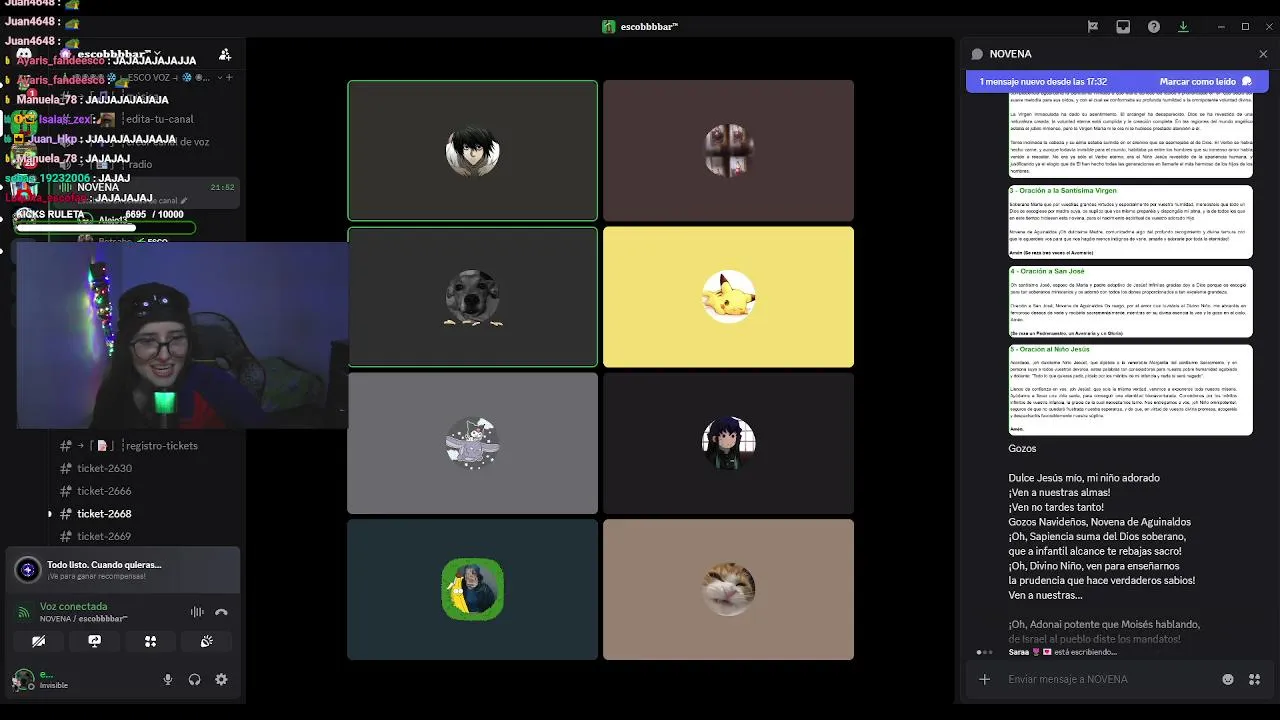Open noise suppression waveform icon
Image resolution: width=1280 pixels, height=720 pixels.
(x=197, y=612)
